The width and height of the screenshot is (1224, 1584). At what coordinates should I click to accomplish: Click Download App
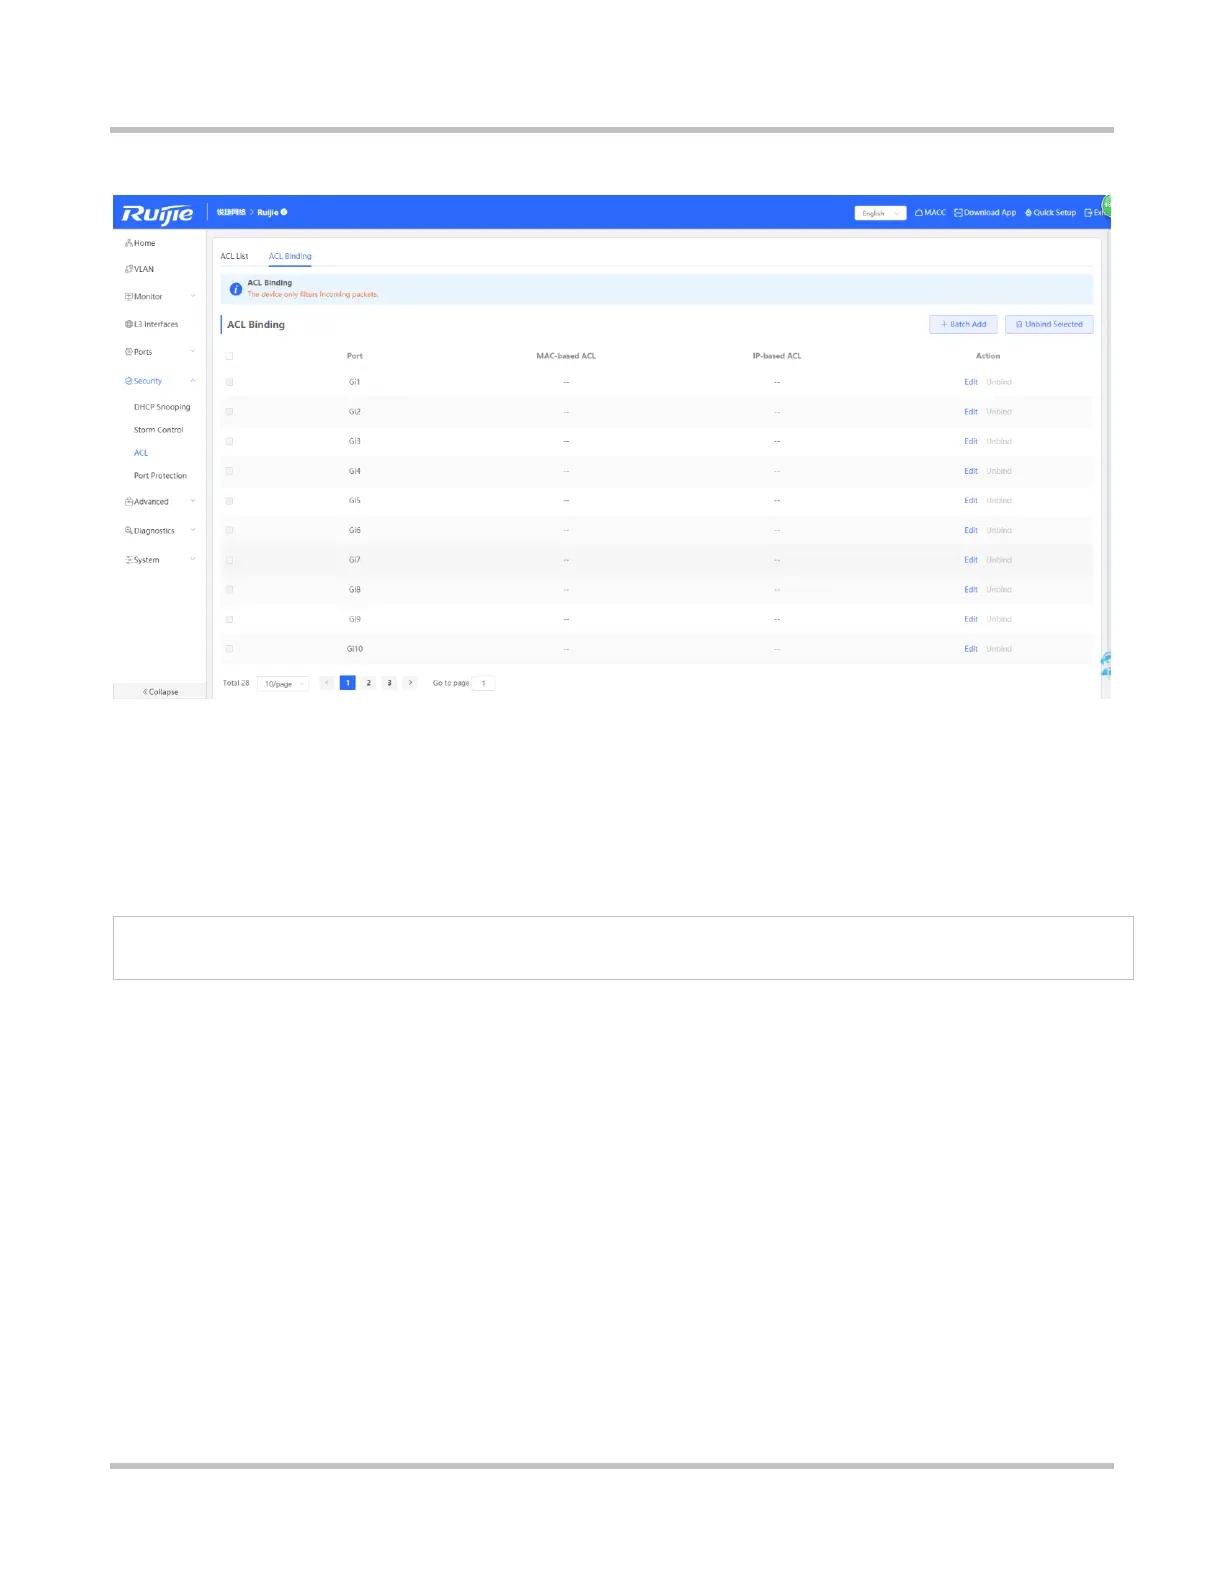[x=985, y=213]
